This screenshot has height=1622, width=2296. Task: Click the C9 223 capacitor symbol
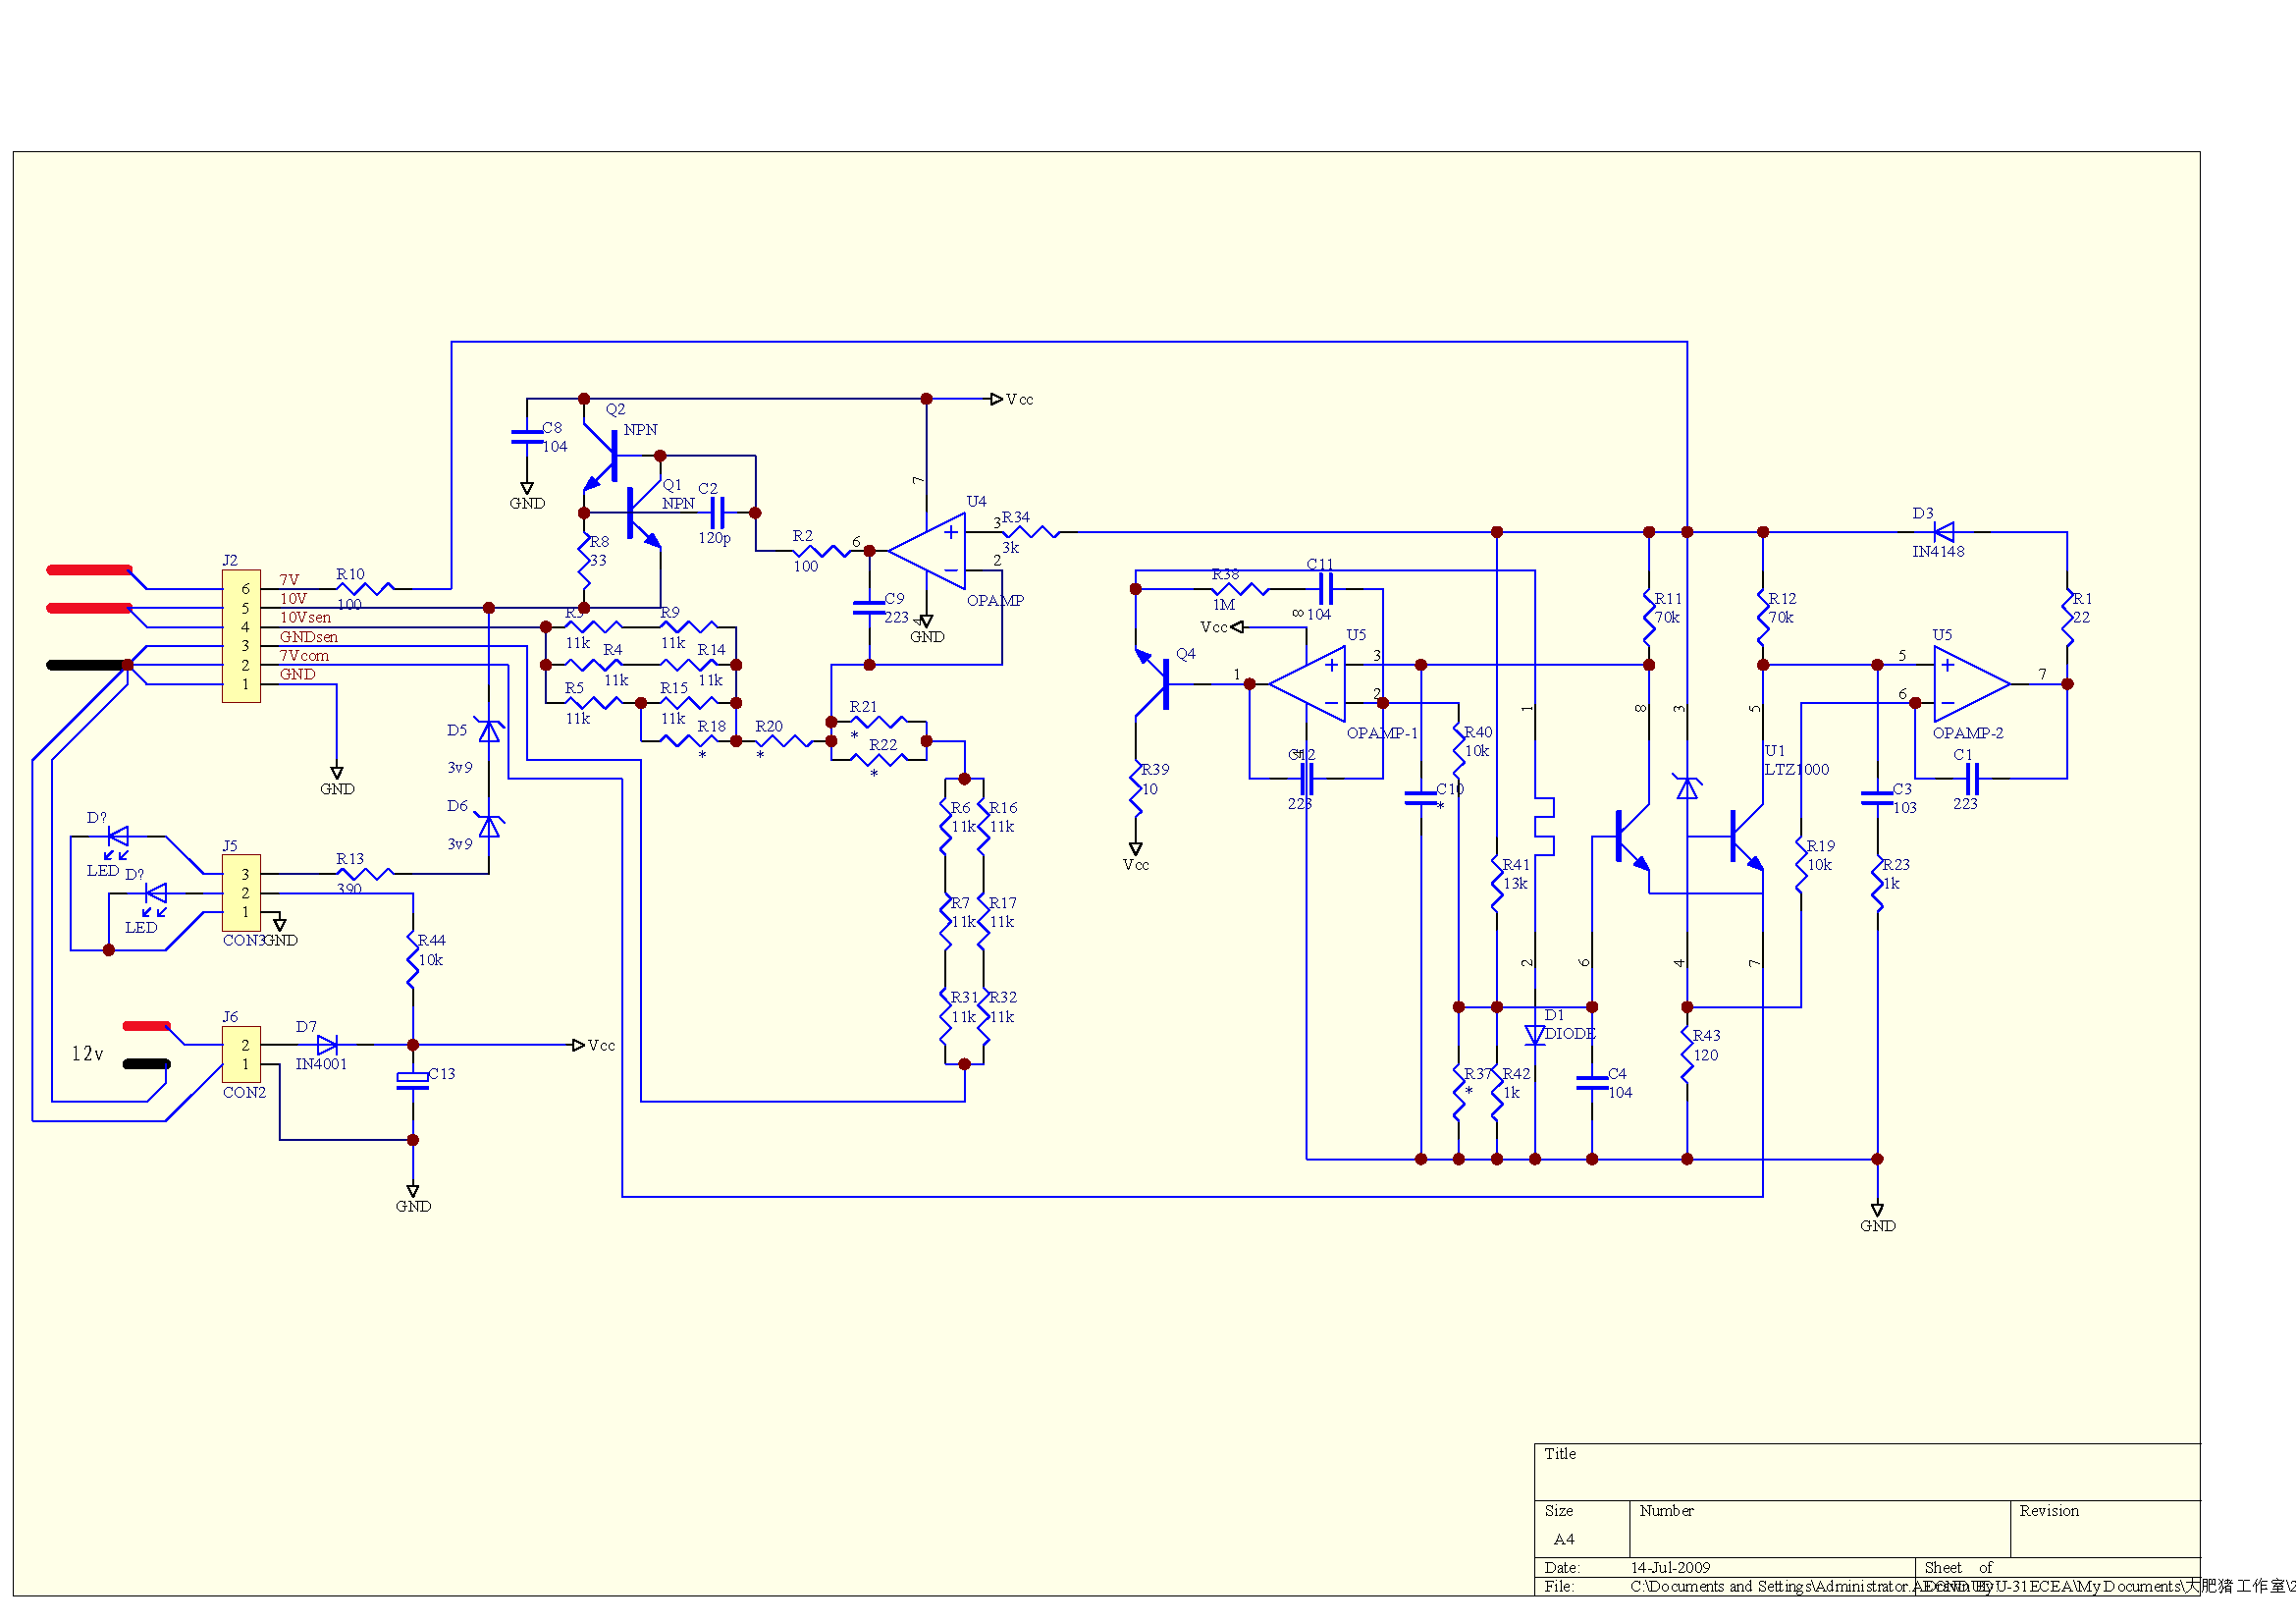[x=869, y=608]
